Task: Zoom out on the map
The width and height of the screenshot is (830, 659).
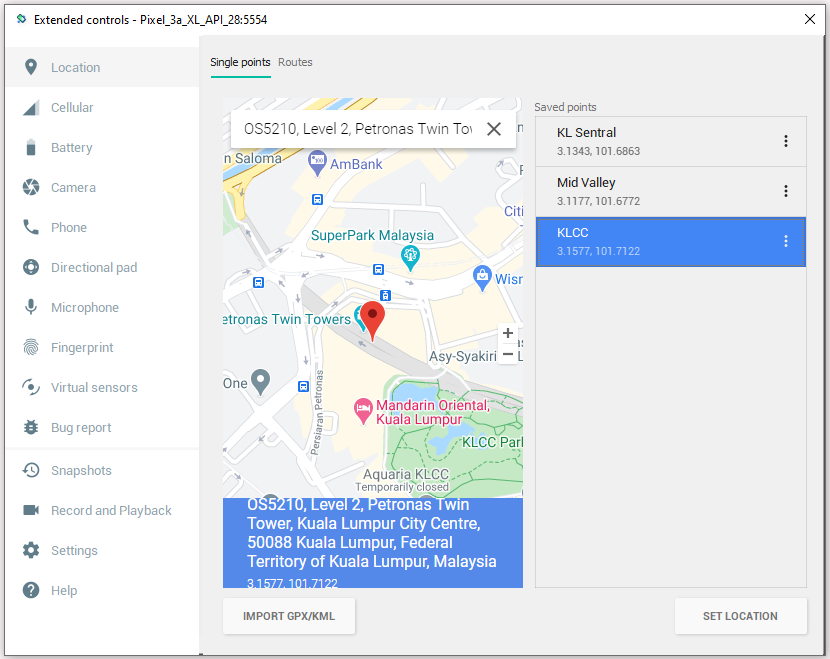Action: pyautogui.click(x=508, y=354)
